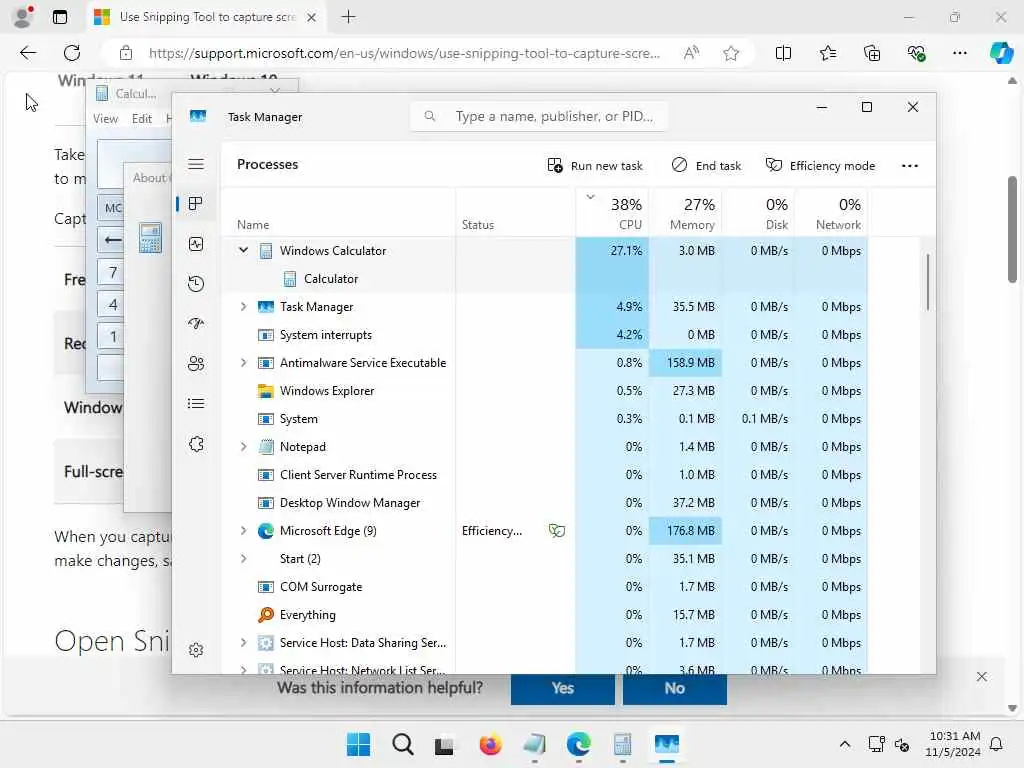Refresh the Edge page
Image resolution: width=1024 pixels, height=768 pixels.
pyautogui.click(x=72, y=53)
